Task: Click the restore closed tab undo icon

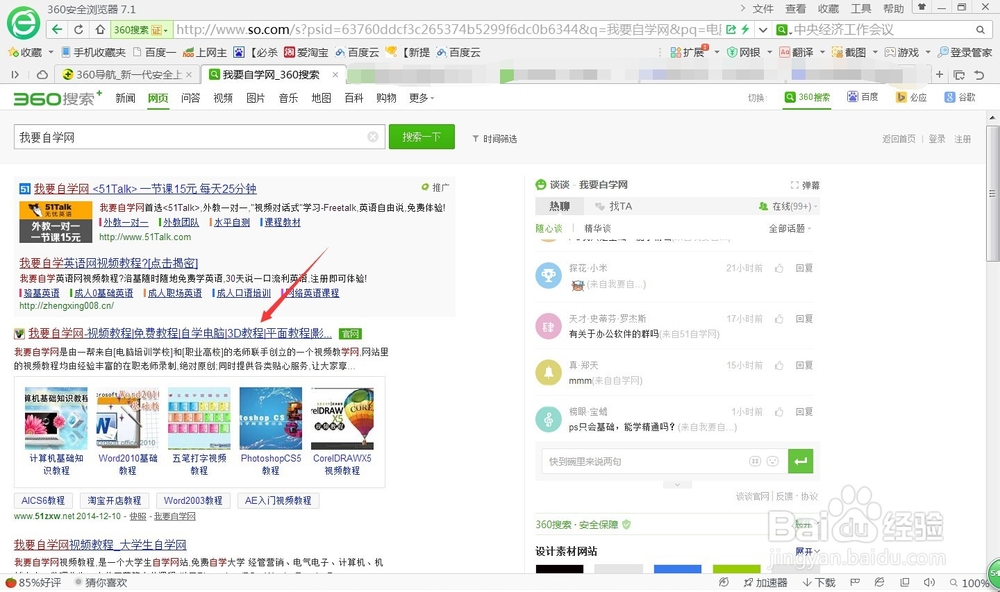Action: click(x=979, y=75)
